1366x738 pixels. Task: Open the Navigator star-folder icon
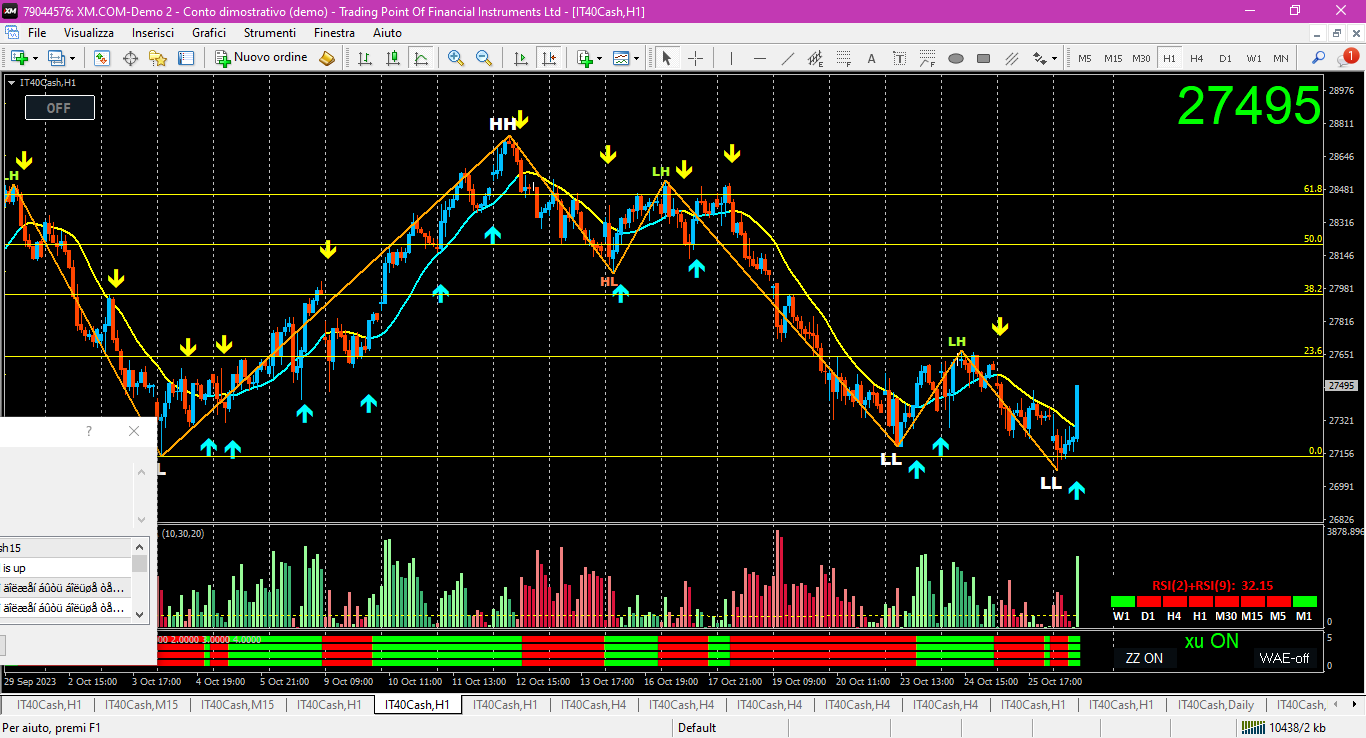click(158, 58)
